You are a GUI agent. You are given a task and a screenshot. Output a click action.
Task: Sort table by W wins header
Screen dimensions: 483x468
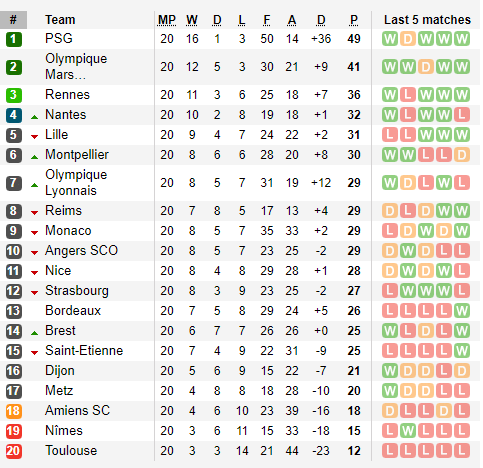192,20
